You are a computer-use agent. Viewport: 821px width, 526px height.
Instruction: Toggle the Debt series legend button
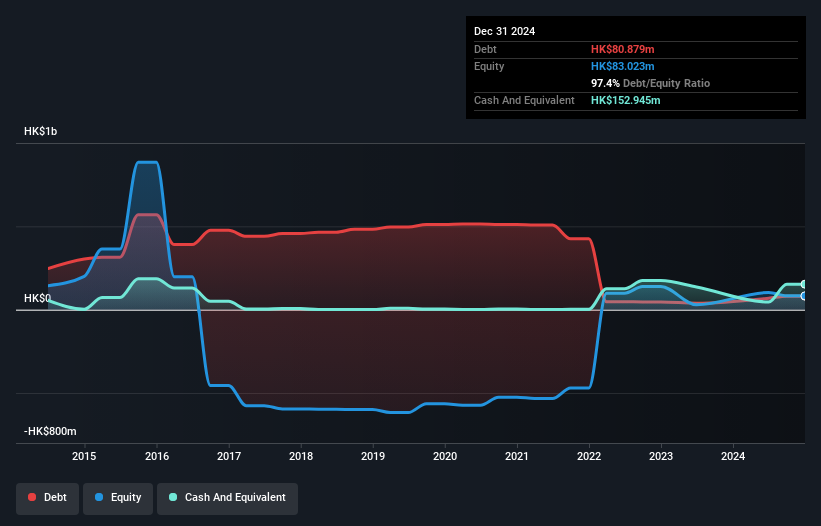click(x=48, y=498)
